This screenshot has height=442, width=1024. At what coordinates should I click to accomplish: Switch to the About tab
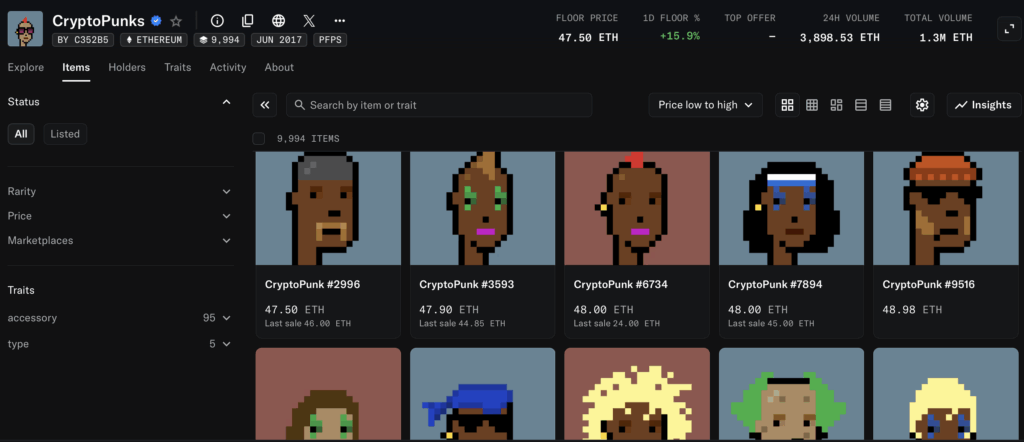[x=279, y=67]
